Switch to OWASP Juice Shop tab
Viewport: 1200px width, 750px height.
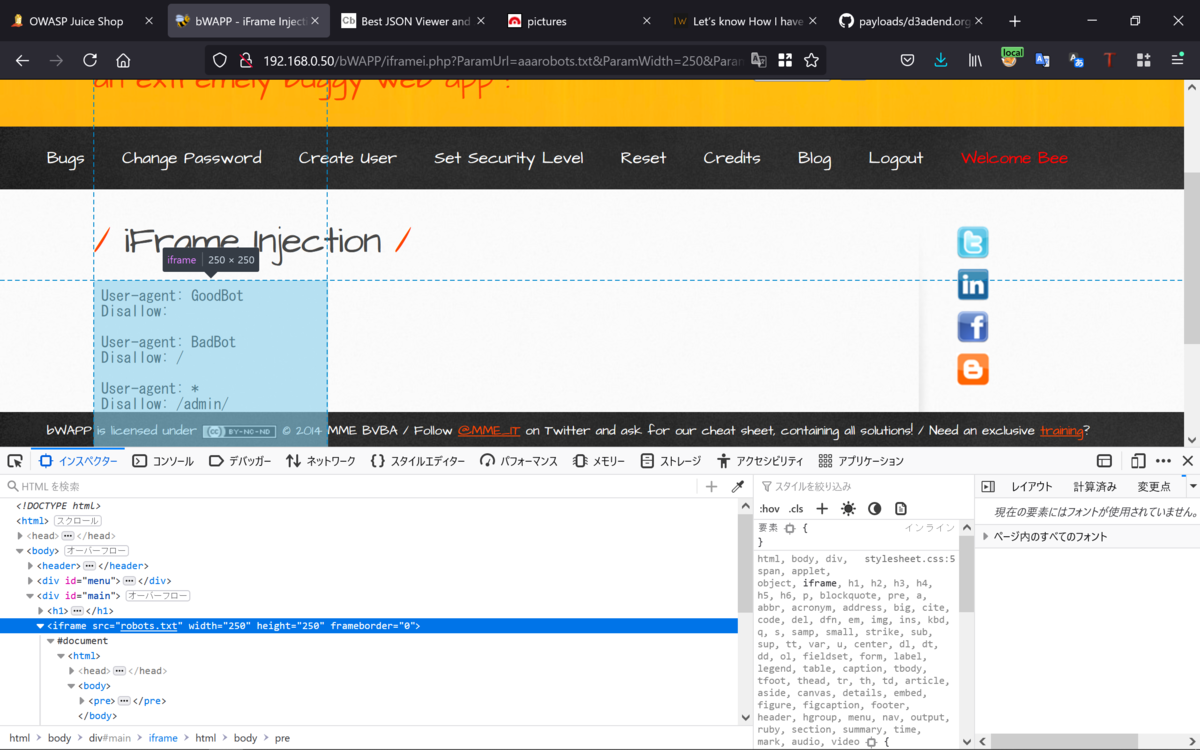[x=82, y=21]
